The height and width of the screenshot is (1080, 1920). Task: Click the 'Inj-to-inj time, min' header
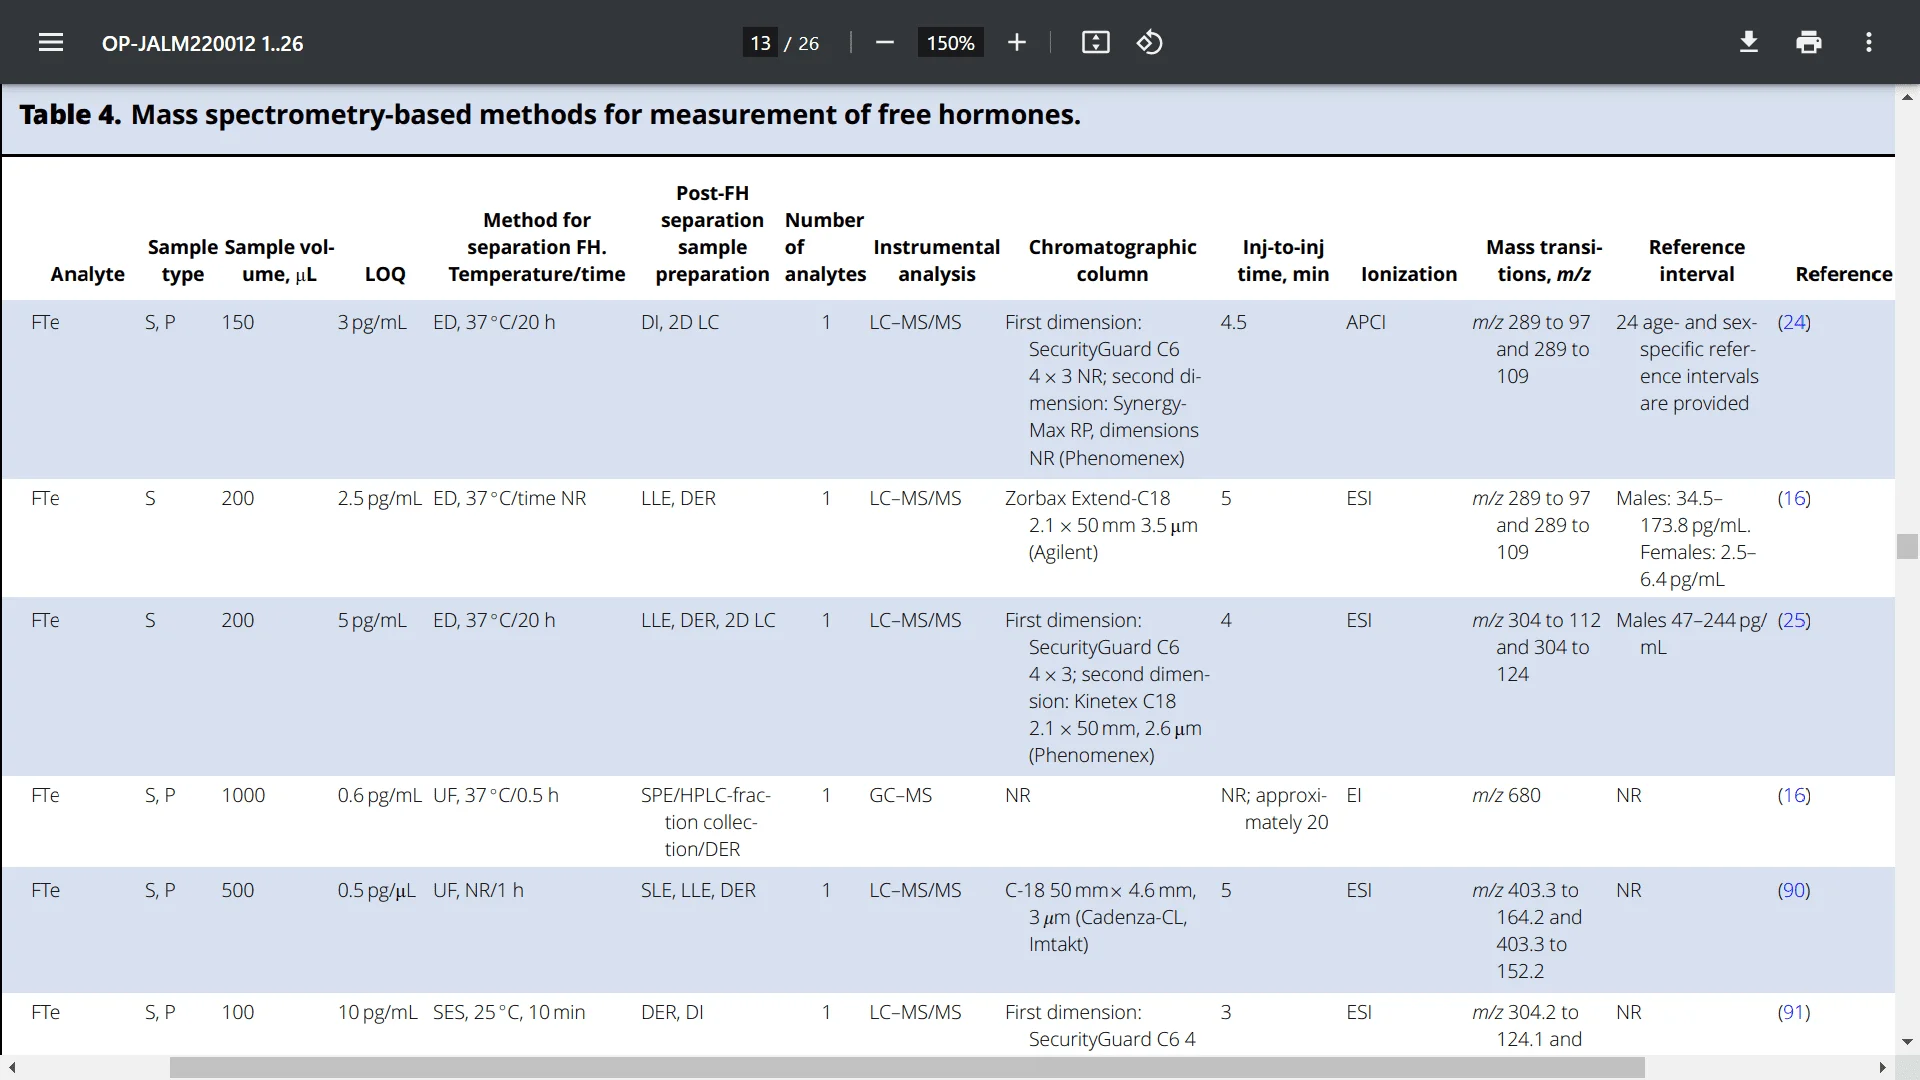[1283, 260]
